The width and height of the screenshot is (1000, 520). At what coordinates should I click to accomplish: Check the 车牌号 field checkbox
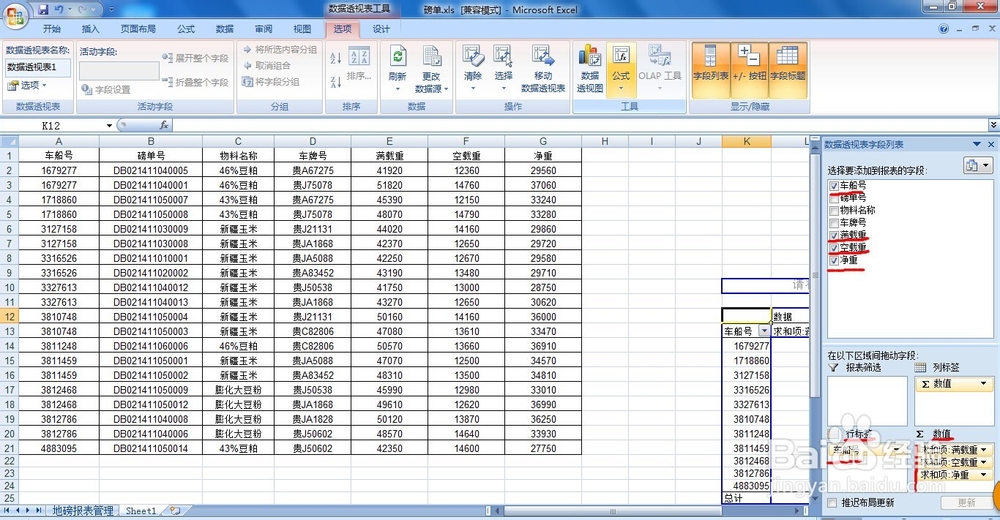(834, 223)
